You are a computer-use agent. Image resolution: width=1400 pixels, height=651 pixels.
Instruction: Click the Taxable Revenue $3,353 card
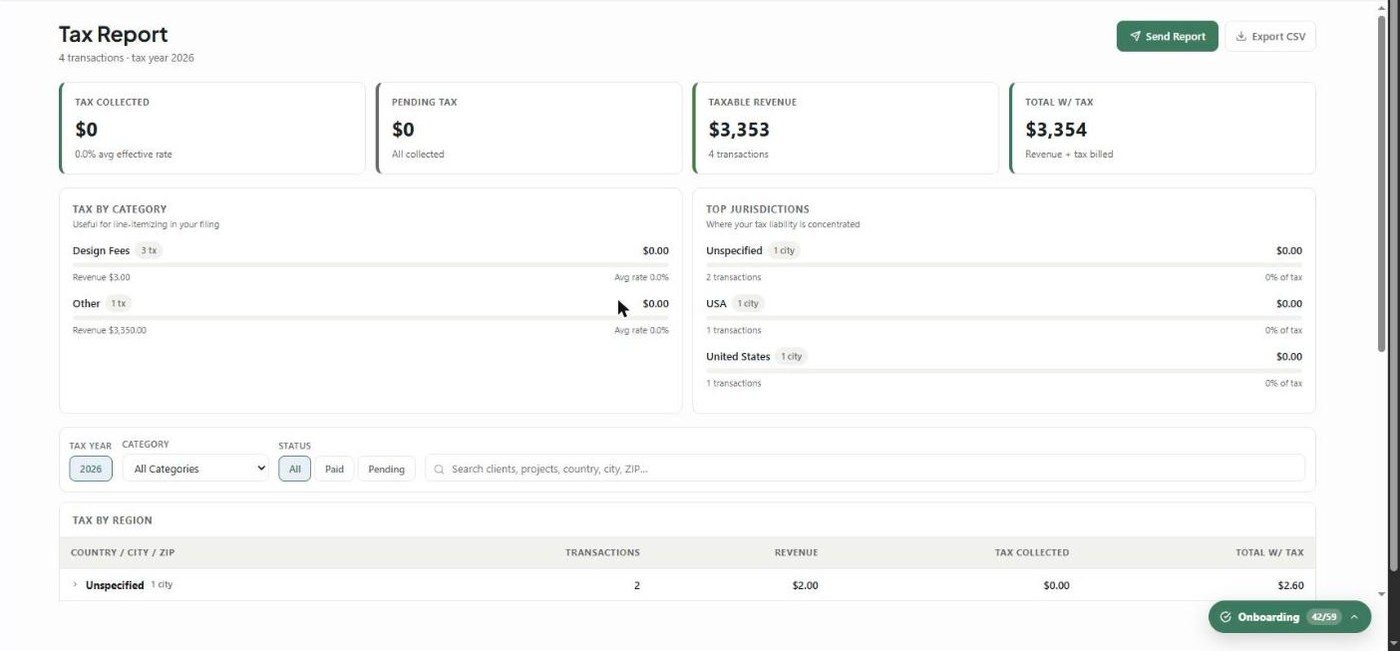pyautogui.click(x=846, y=128)
